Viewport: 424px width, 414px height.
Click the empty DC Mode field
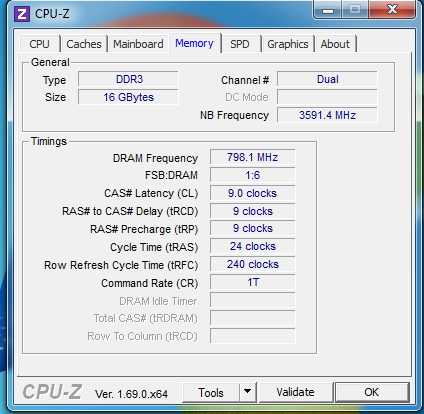tap(327, 97)
